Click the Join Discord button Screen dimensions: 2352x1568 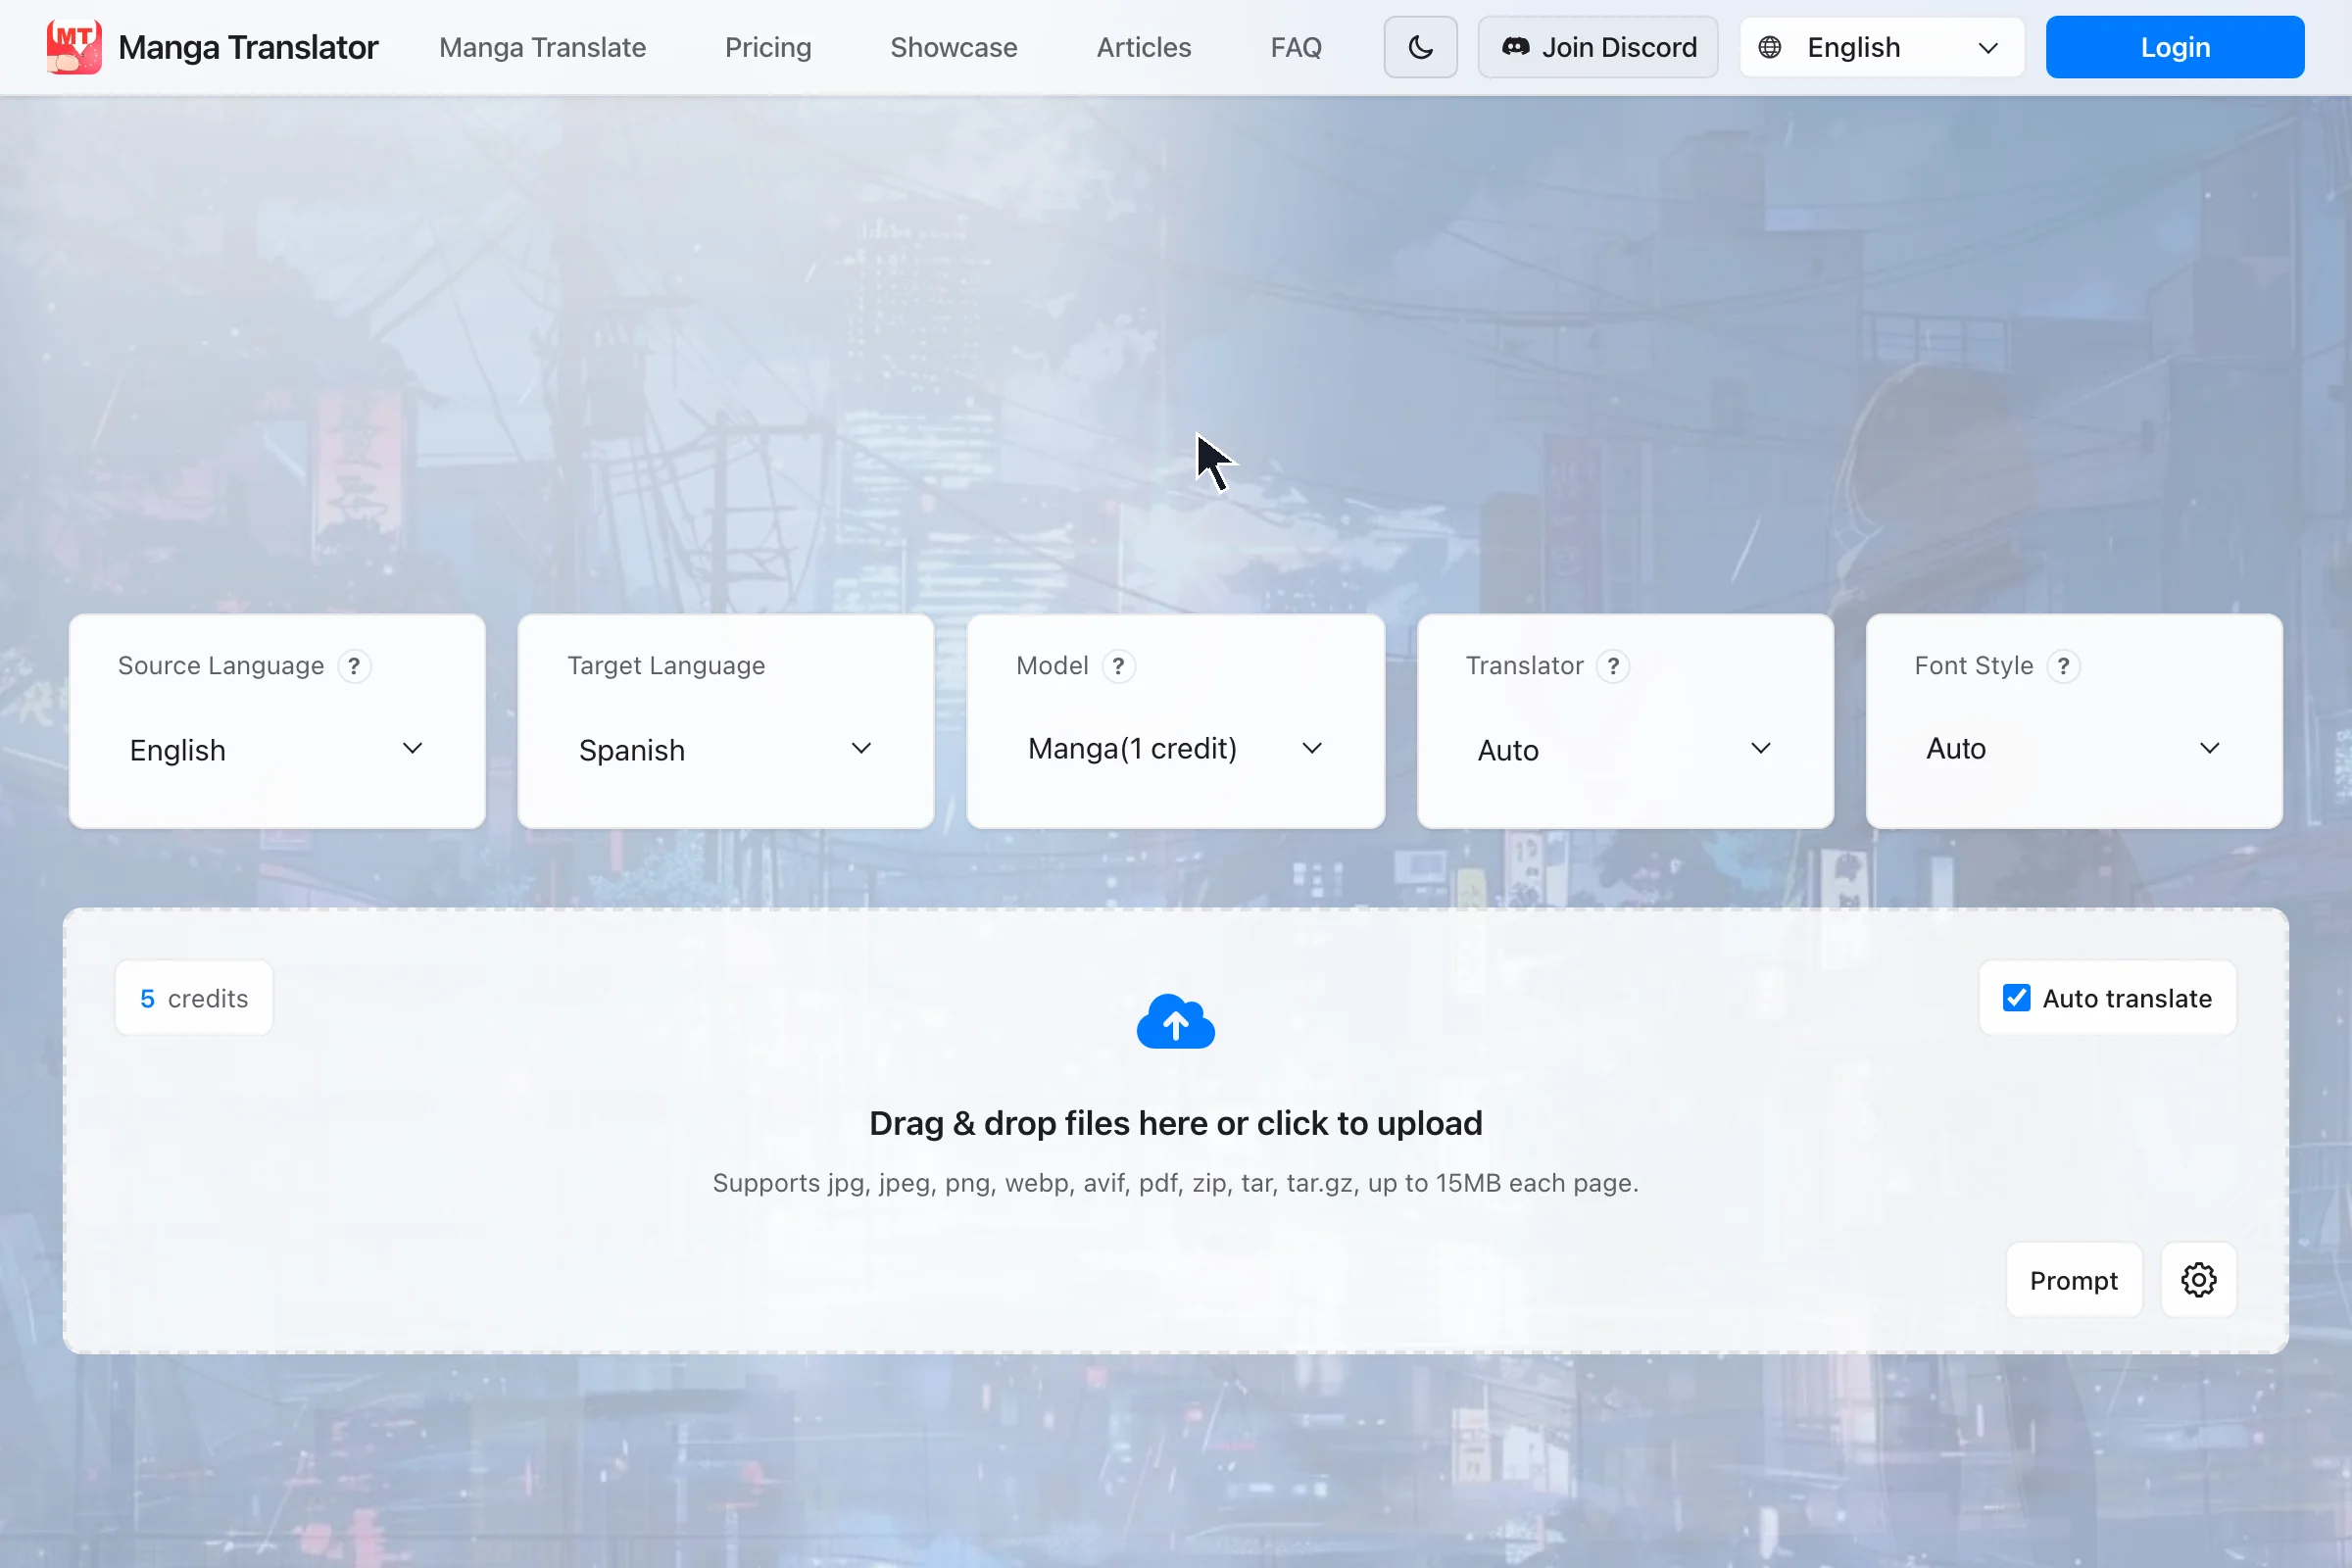(1598, 47)
